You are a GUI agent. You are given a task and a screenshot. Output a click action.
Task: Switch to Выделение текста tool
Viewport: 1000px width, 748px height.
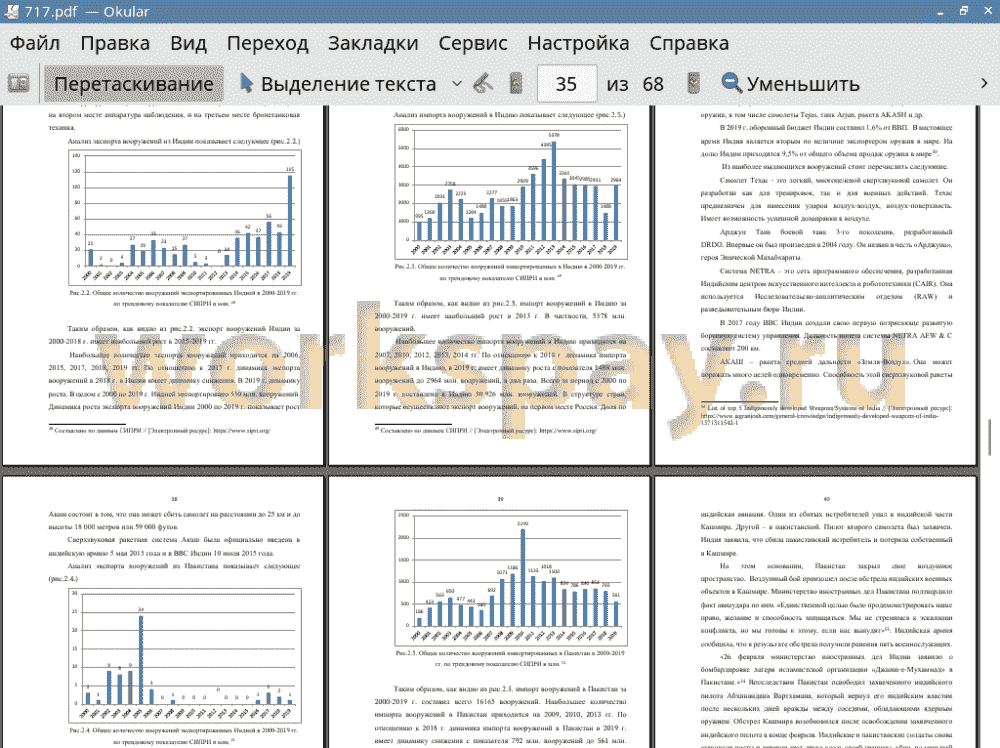pos(338,84)
